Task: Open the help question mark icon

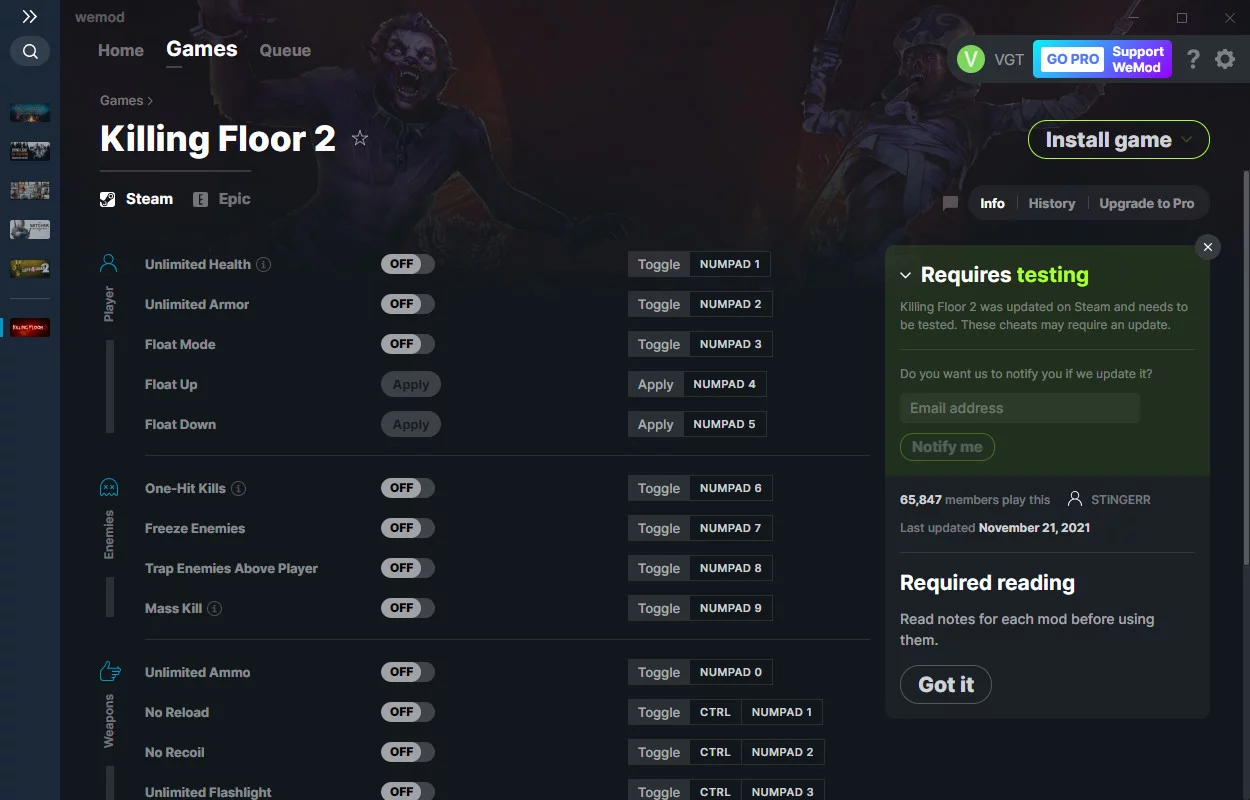Action: click(1193, 59)
